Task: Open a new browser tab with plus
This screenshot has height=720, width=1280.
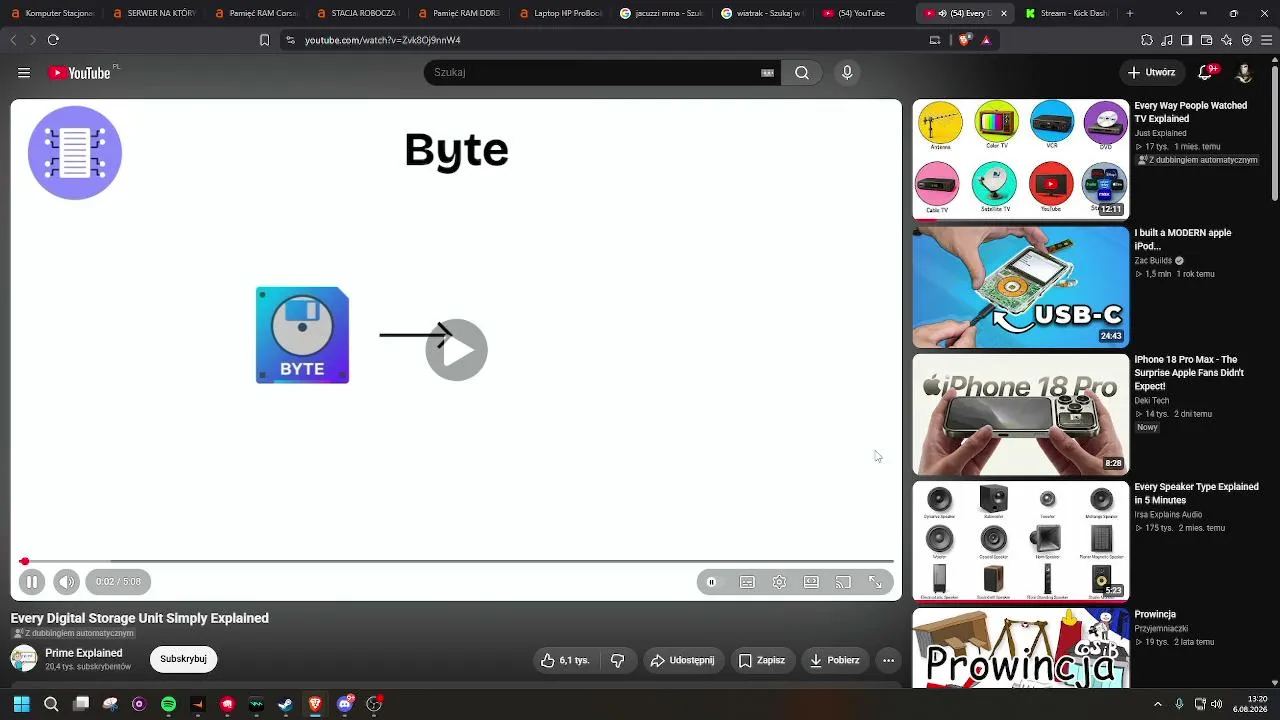Action: [x=1130, y=14]
